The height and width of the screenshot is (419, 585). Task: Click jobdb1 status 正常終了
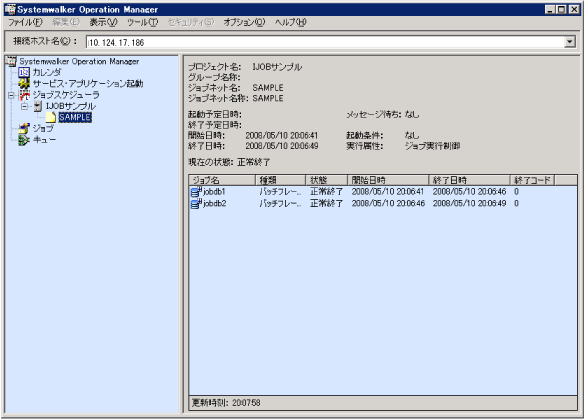tap(326, 192)
